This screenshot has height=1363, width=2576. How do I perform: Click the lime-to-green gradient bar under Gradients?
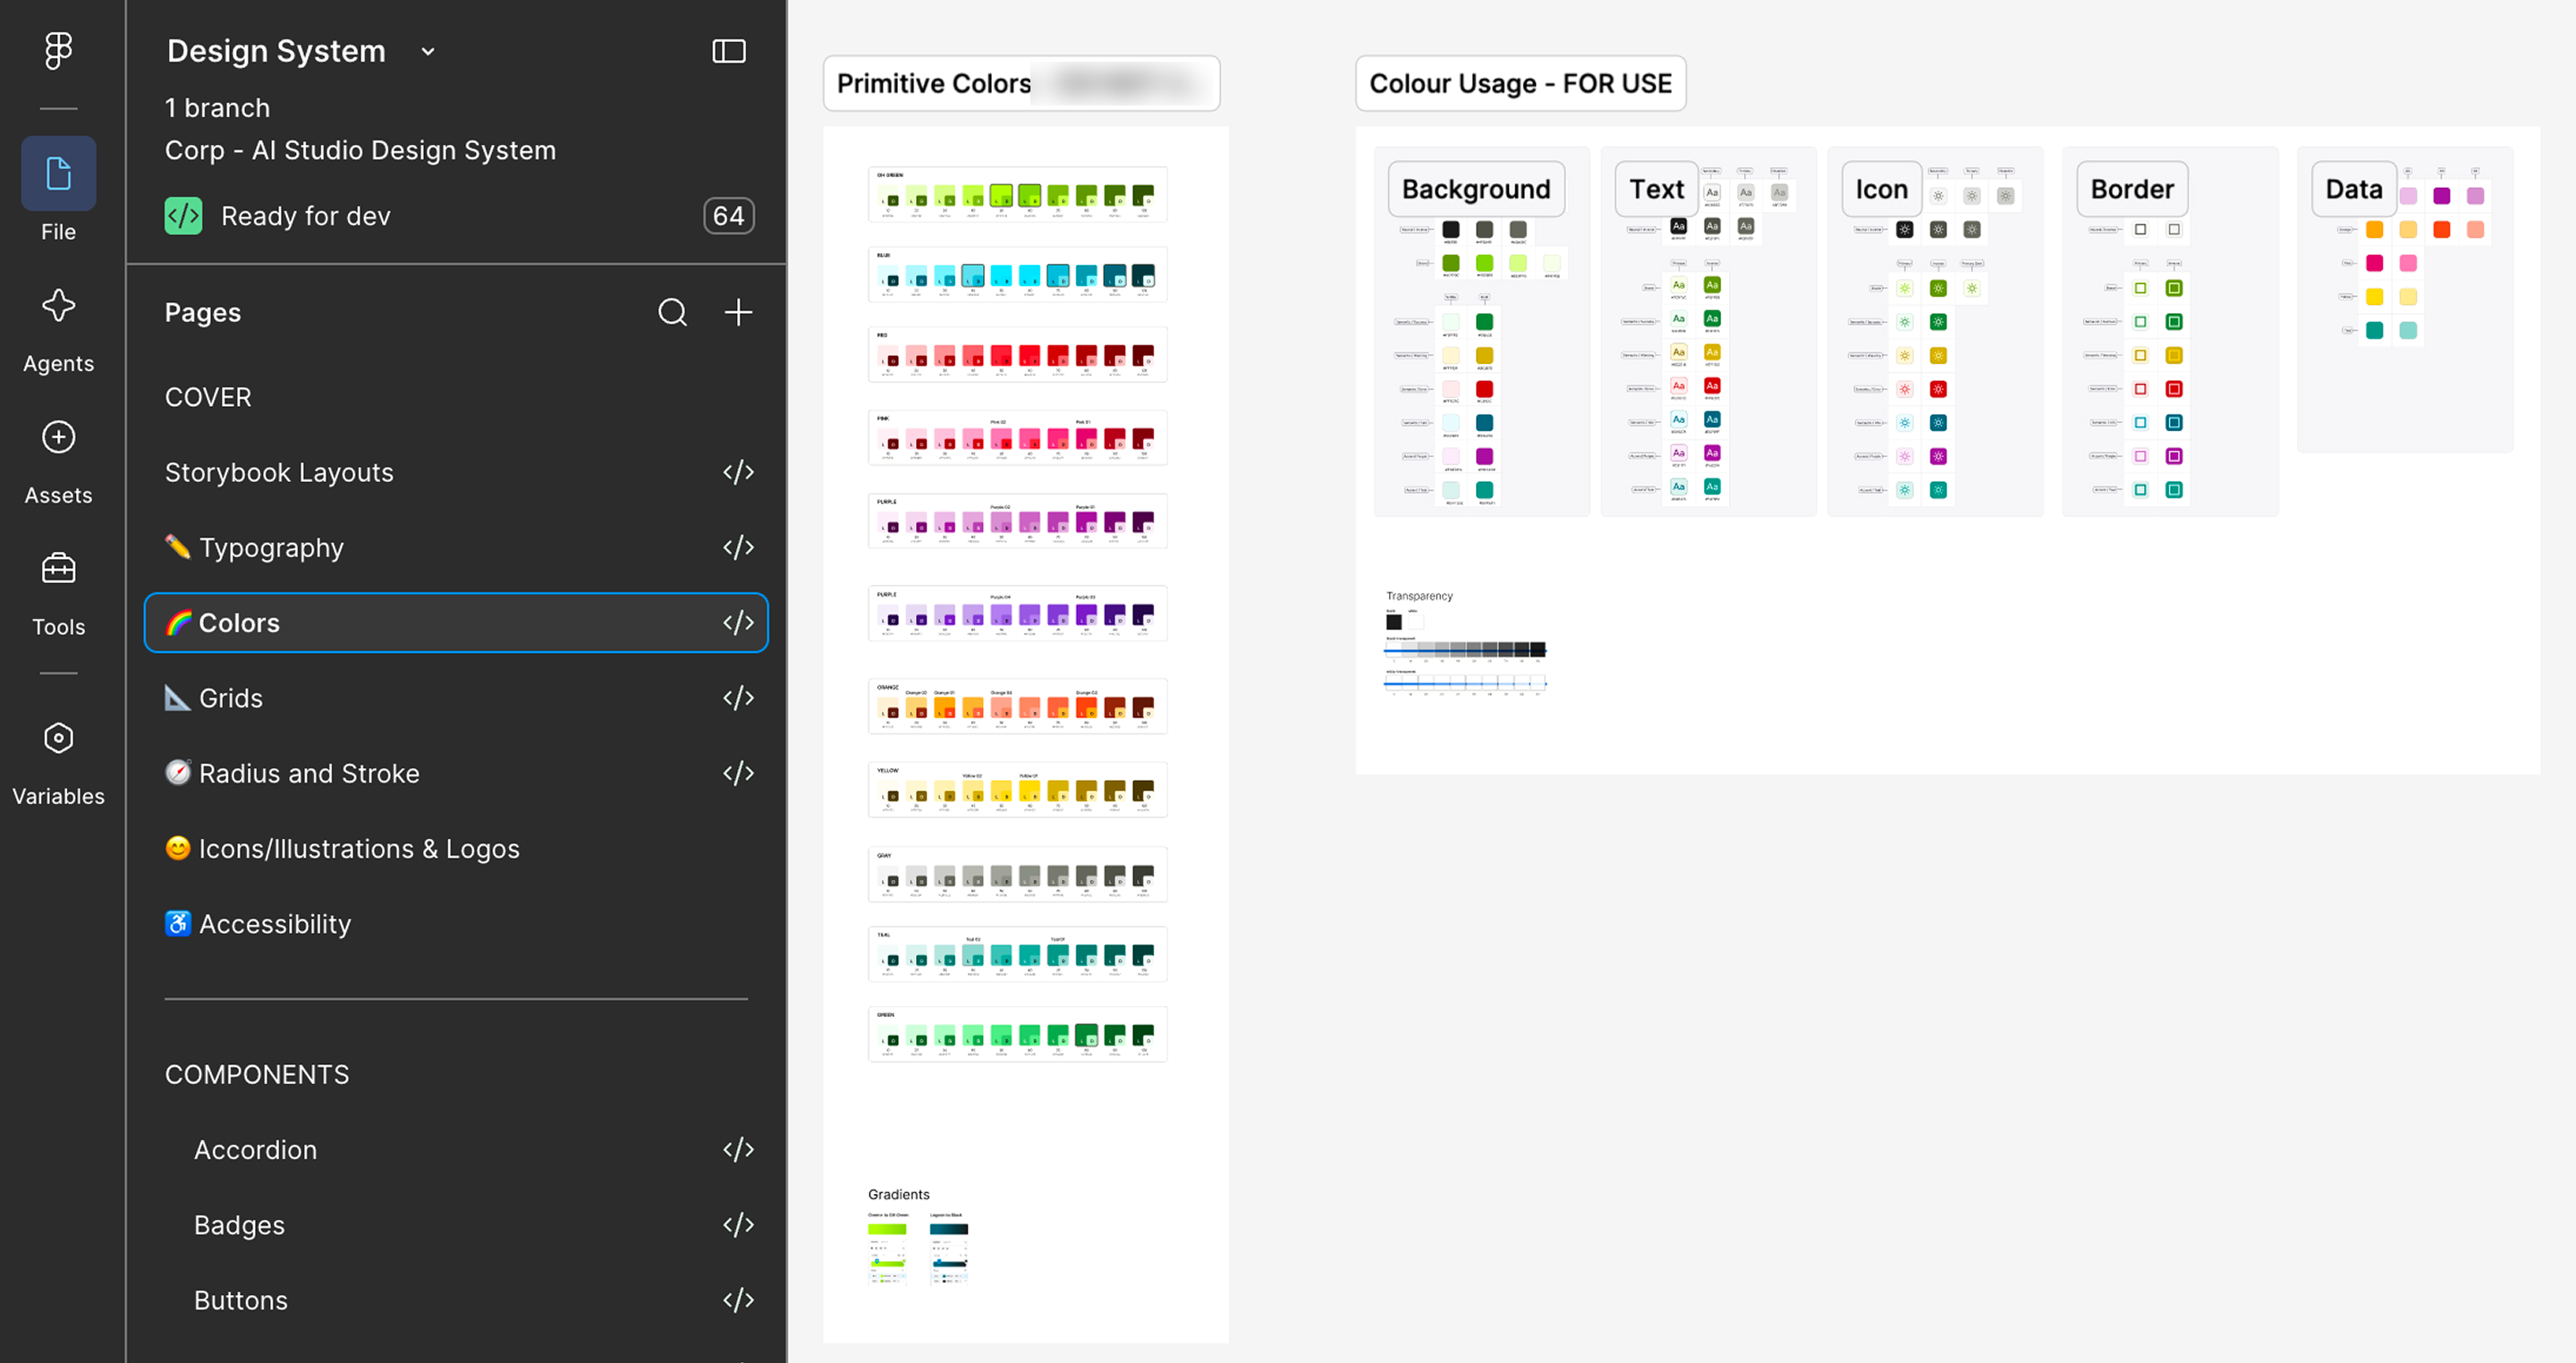pos(887,1229)
